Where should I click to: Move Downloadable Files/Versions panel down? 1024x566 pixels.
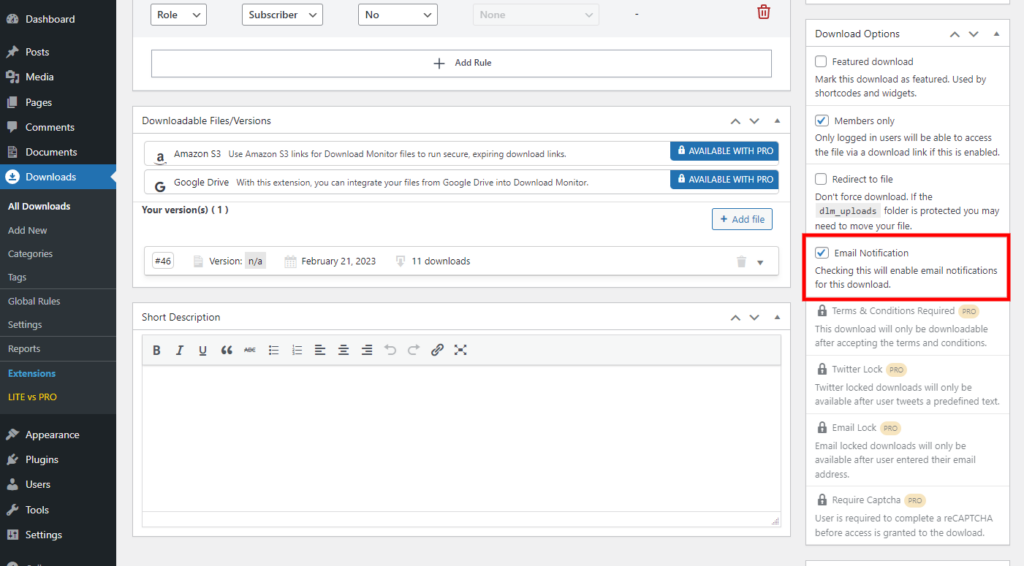pyautogui.click(x=754, y=121)
